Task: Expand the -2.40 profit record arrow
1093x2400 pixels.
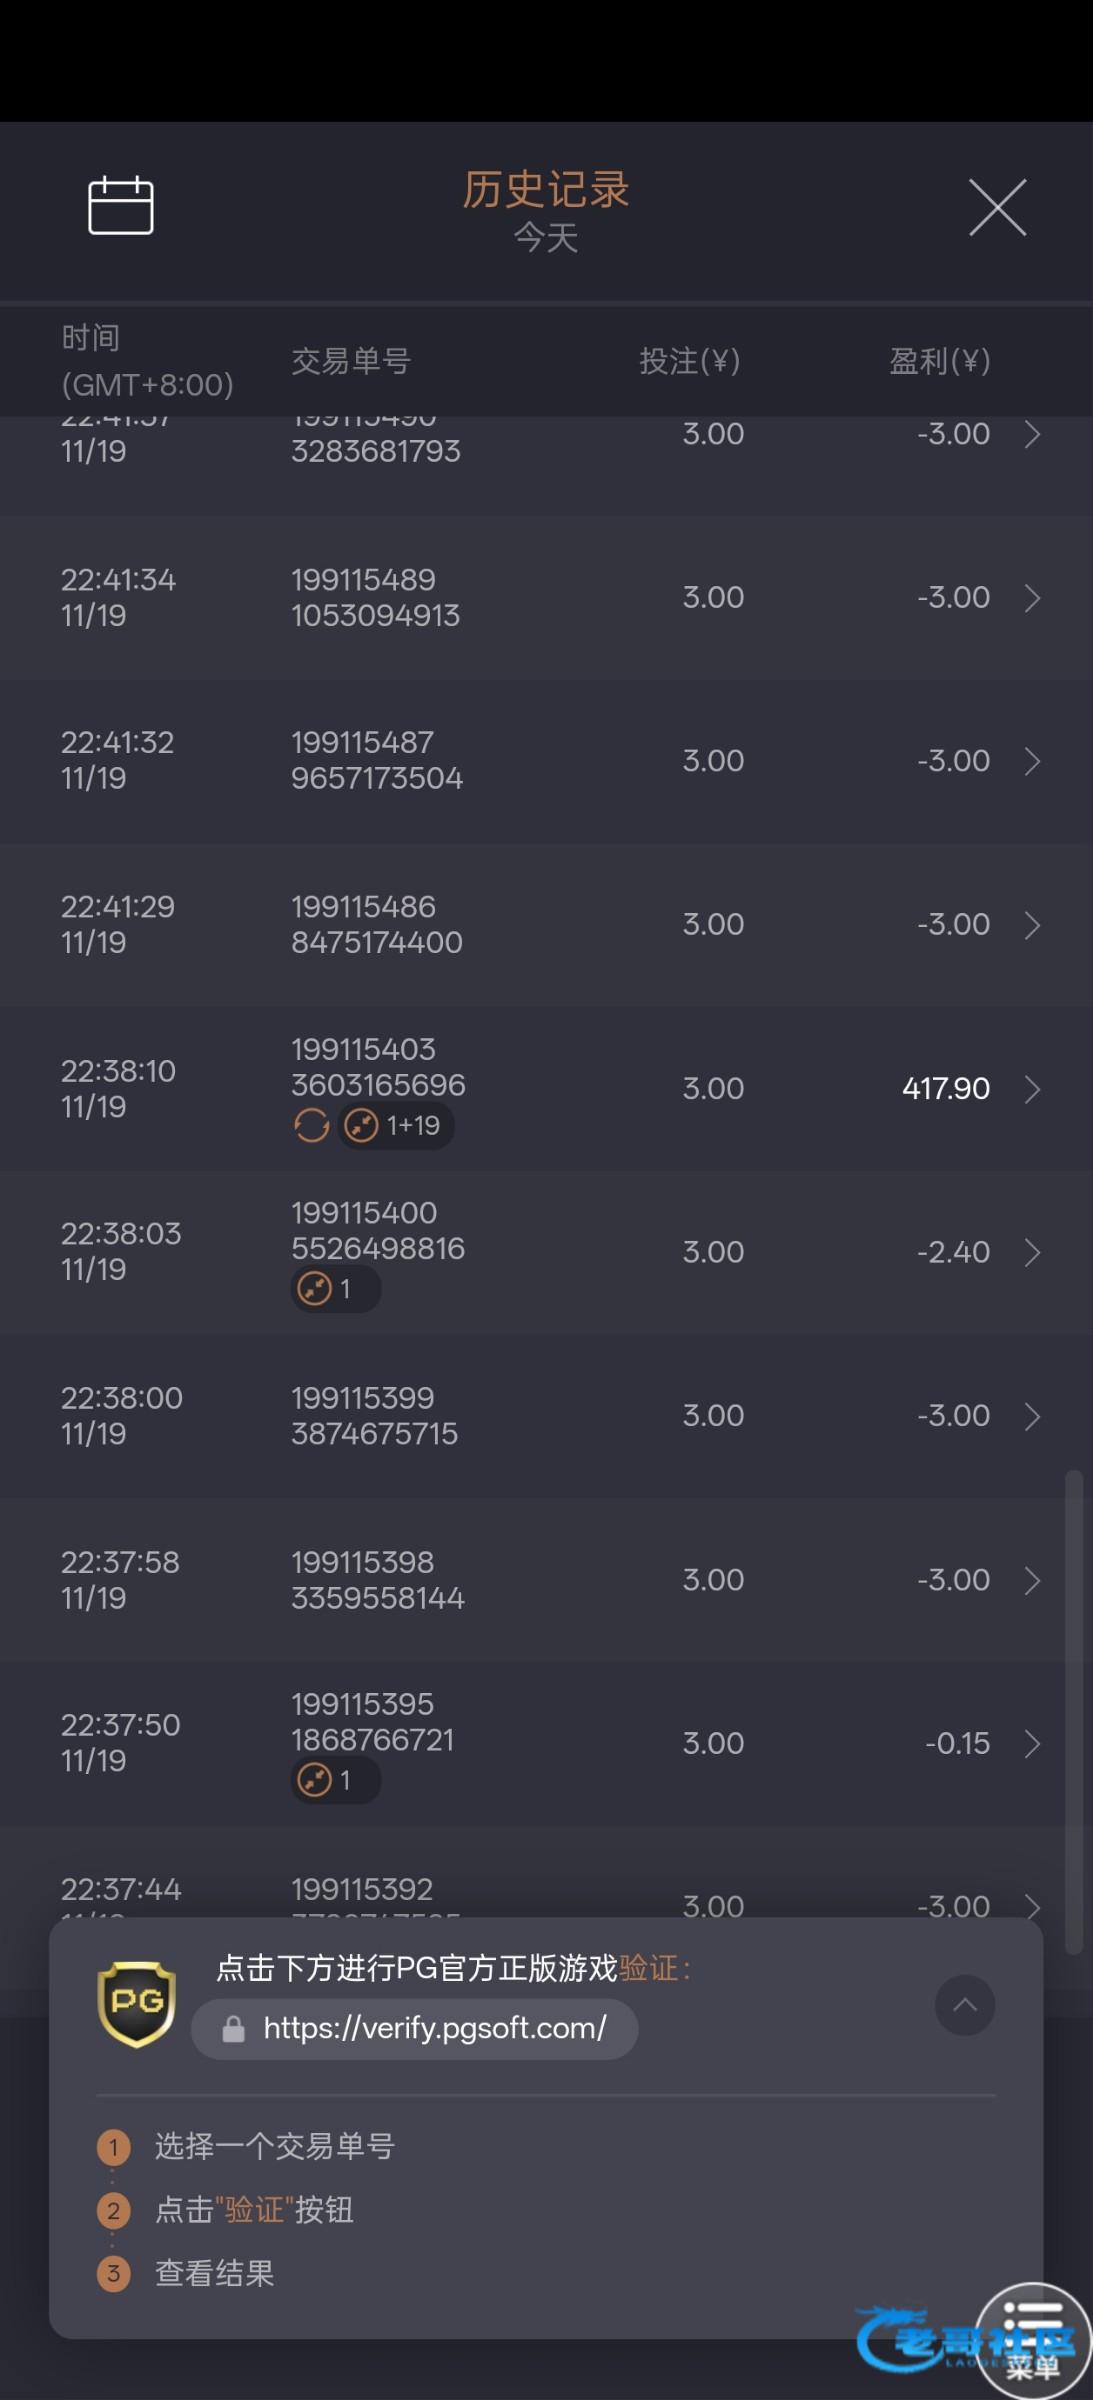Action: pyautogui.click(x=1032, y=1253)
